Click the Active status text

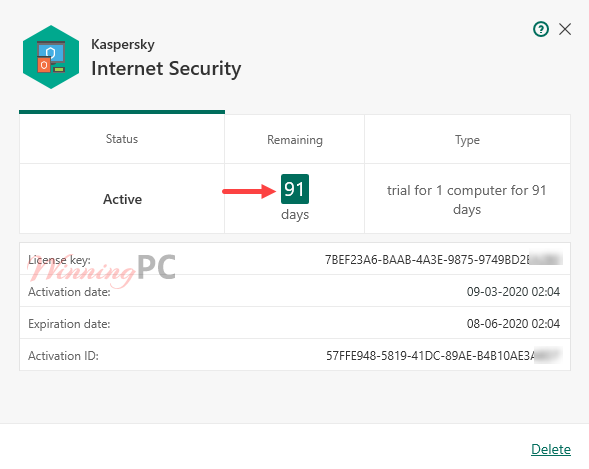pyautogui.click(x=122, y=199)
